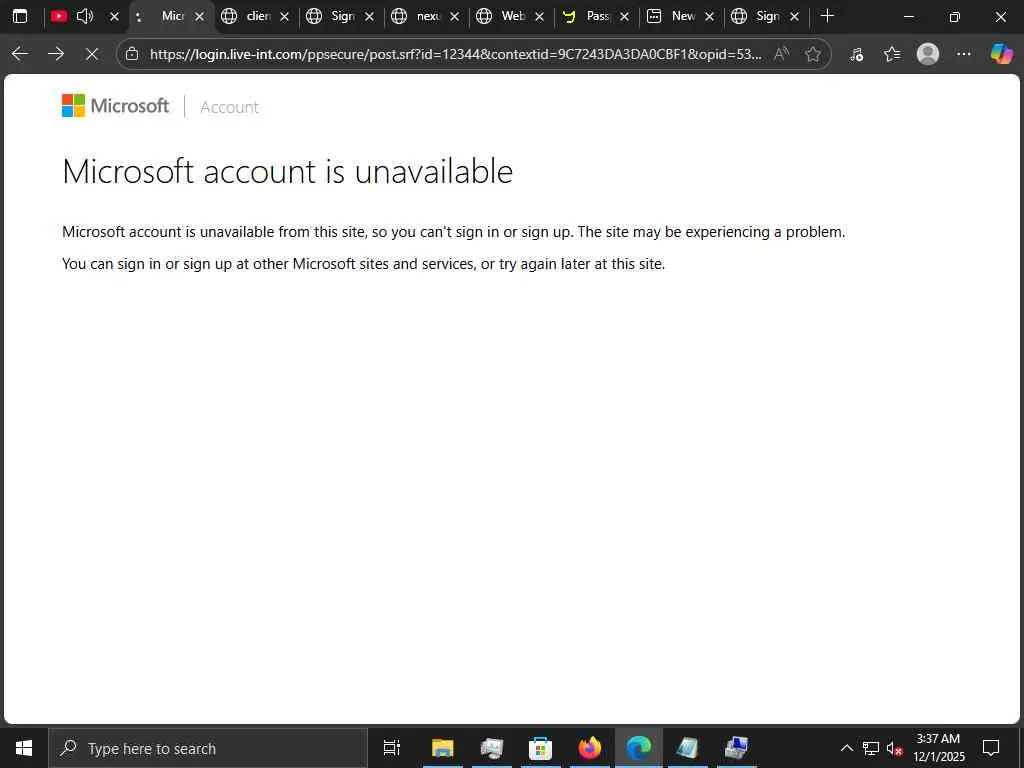This screenshot has height=768, width=1024.
Task: Switch to the 'Web' tab
Action: tap(503, 16)
